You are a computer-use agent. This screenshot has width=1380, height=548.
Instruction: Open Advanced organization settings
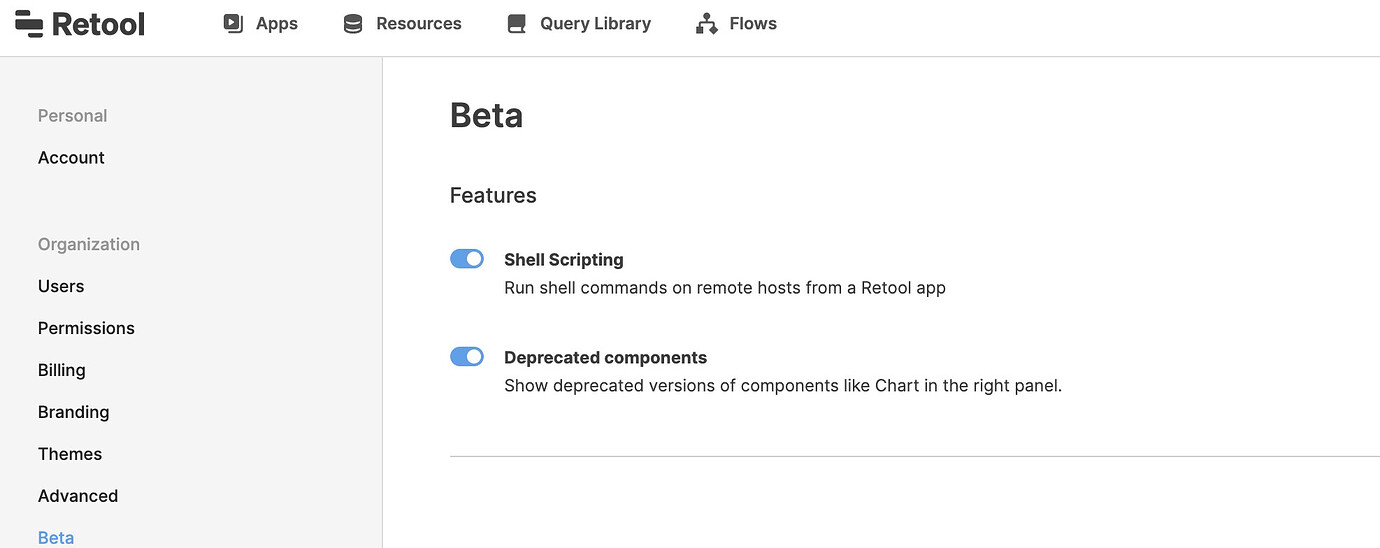tap(78, 496)
